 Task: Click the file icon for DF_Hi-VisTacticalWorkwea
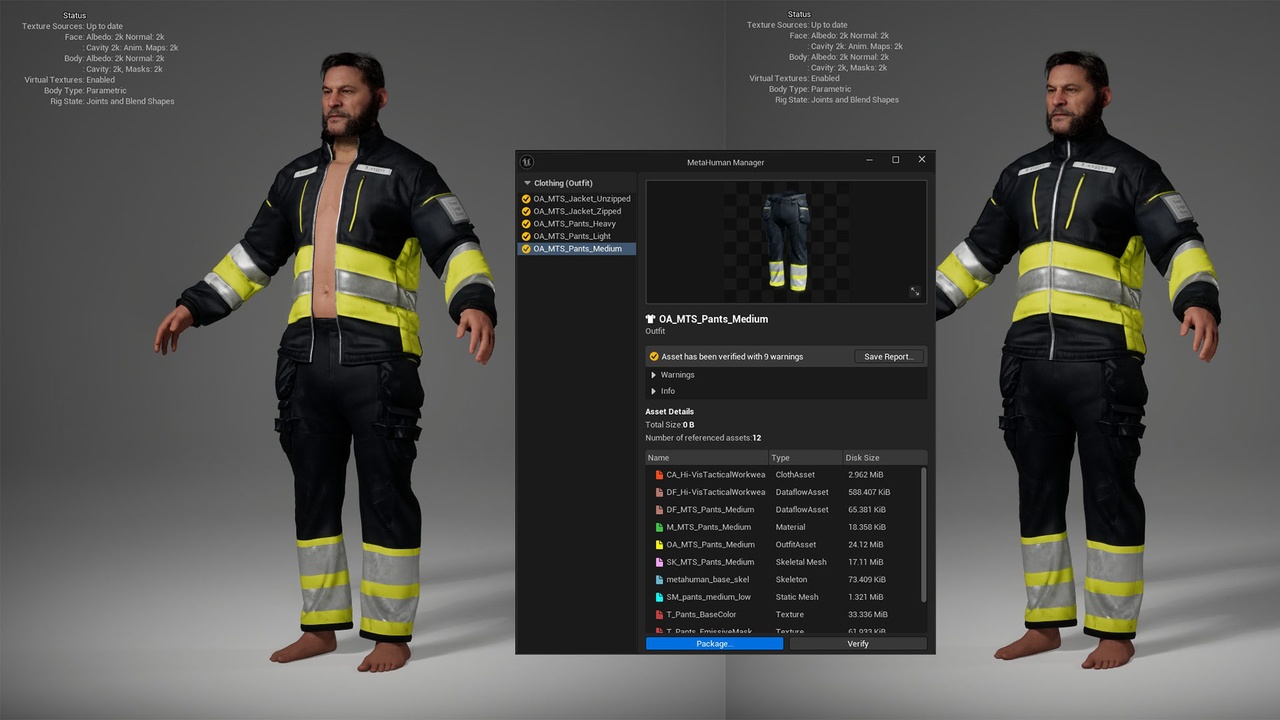point(659,492)
